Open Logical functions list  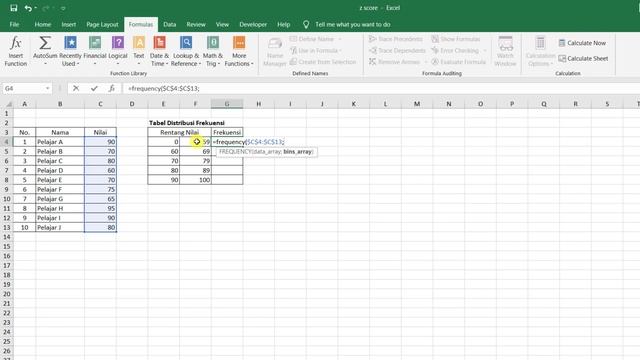(118, 51)
